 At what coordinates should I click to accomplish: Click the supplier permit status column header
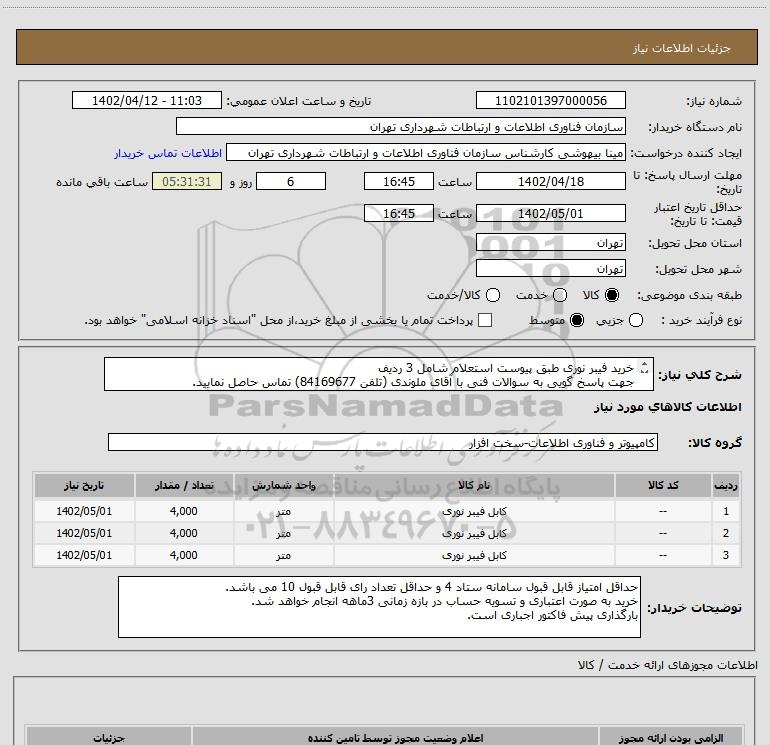point(395,738)
